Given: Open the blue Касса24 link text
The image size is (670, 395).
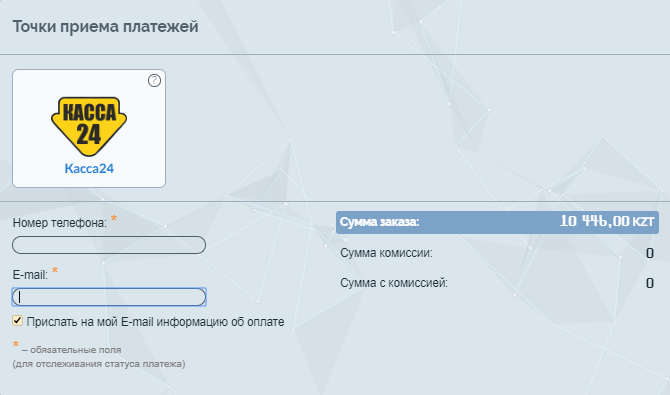Looking at the screenshot, I should [89, 168].
